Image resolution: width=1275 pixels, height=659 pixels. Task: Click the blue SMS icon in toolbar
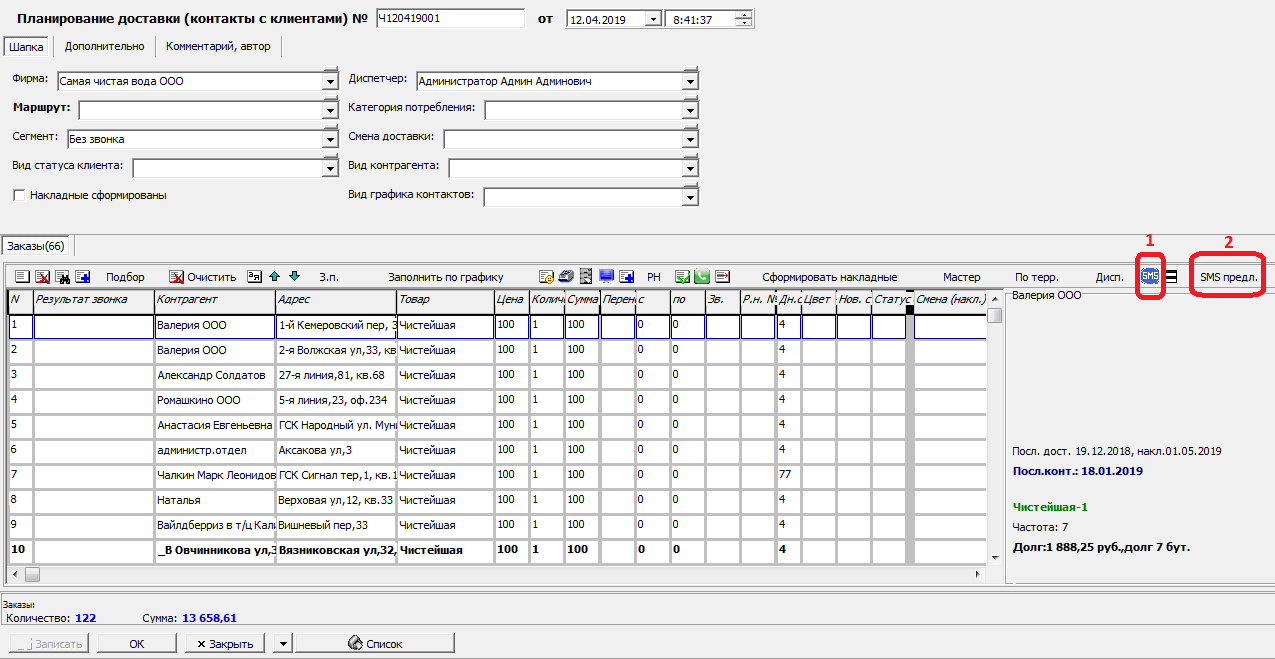pyautogui.click(x=1150, y=277)
